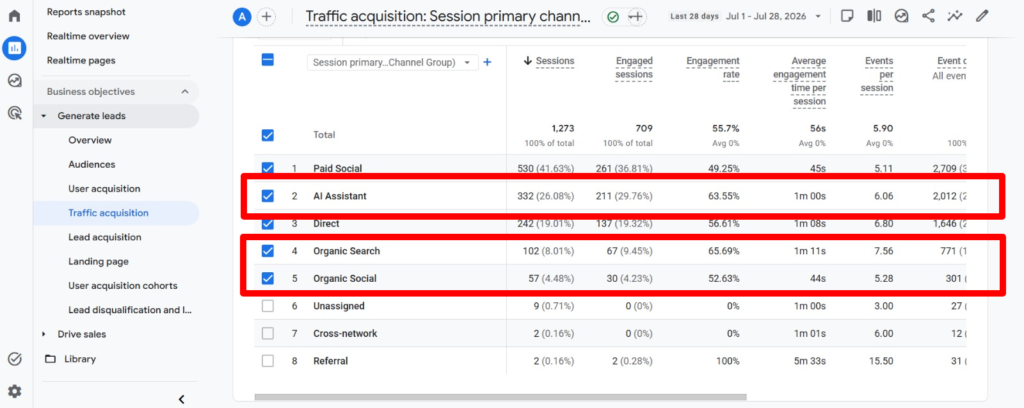Uncheck the Paid Social row checkbox
The height and width of the screenshot is (408, 1024).
(x=268, y=167)
